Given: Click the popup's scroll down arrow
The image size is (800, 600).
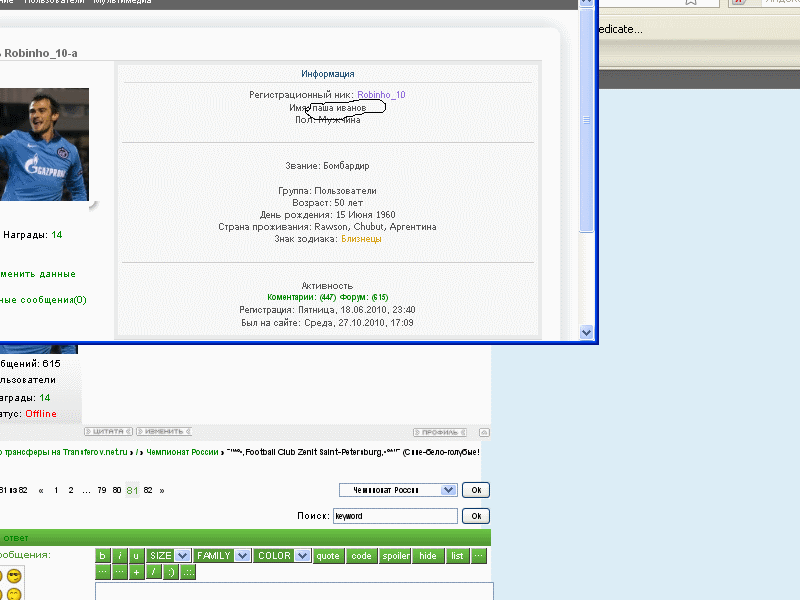Looking at the screenshot, I should (587, 333).
